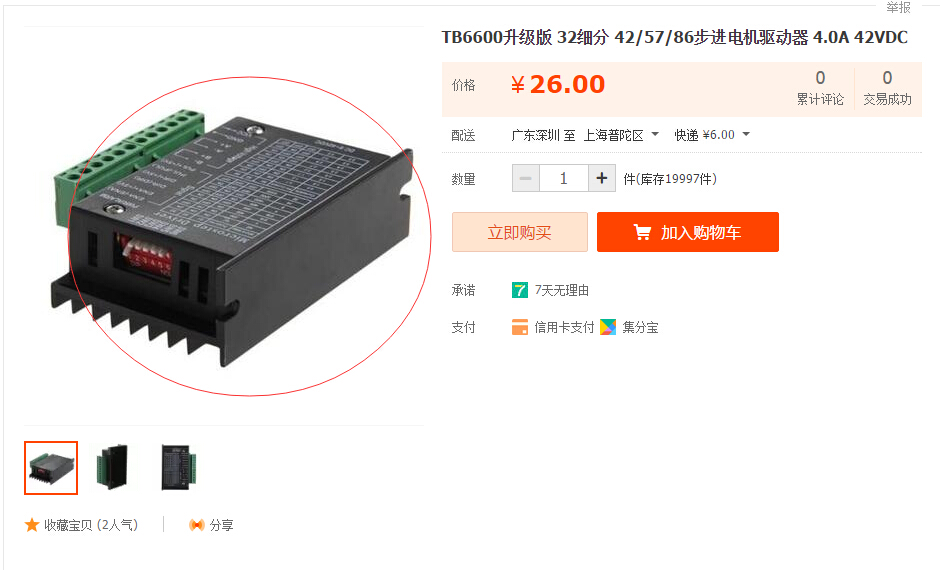Increase quantity with the plus button
The width and height of the screenshot is (940, 570).
[x=602, y=179]
